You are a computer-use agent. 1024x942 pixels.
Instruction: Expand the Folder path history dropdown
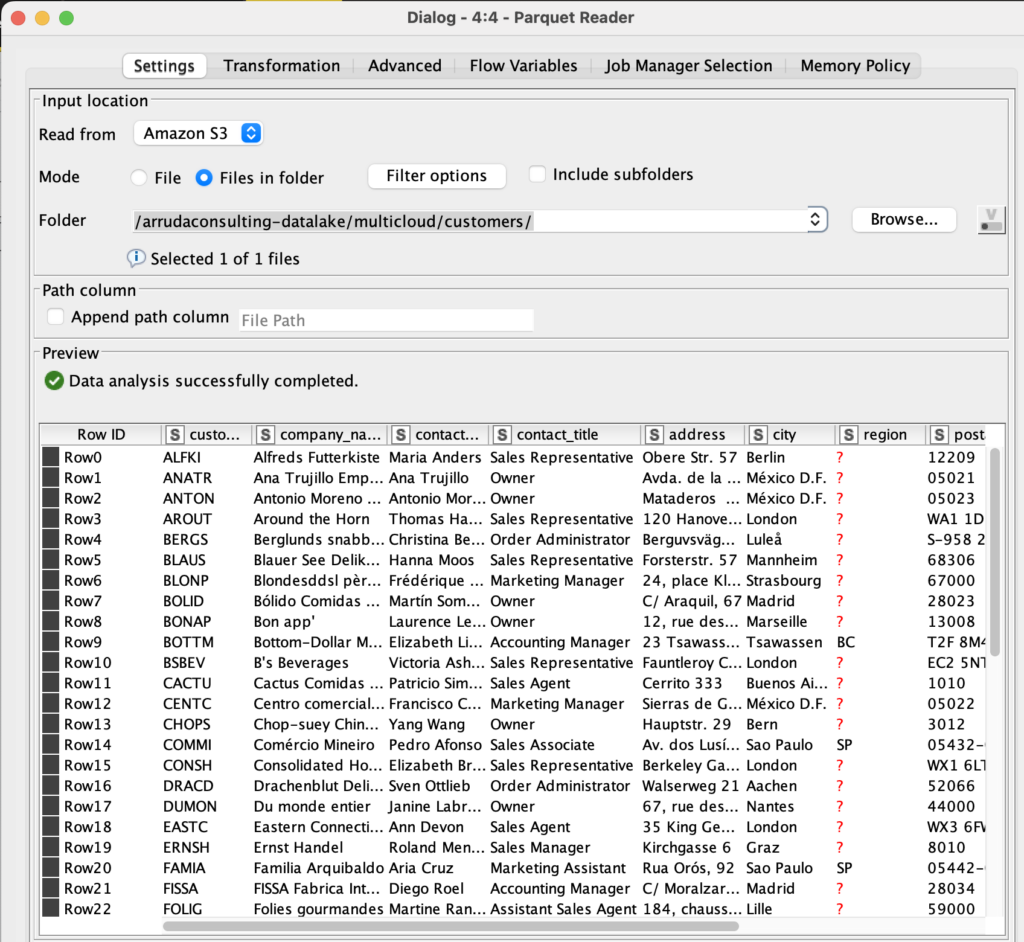[815, 219]
